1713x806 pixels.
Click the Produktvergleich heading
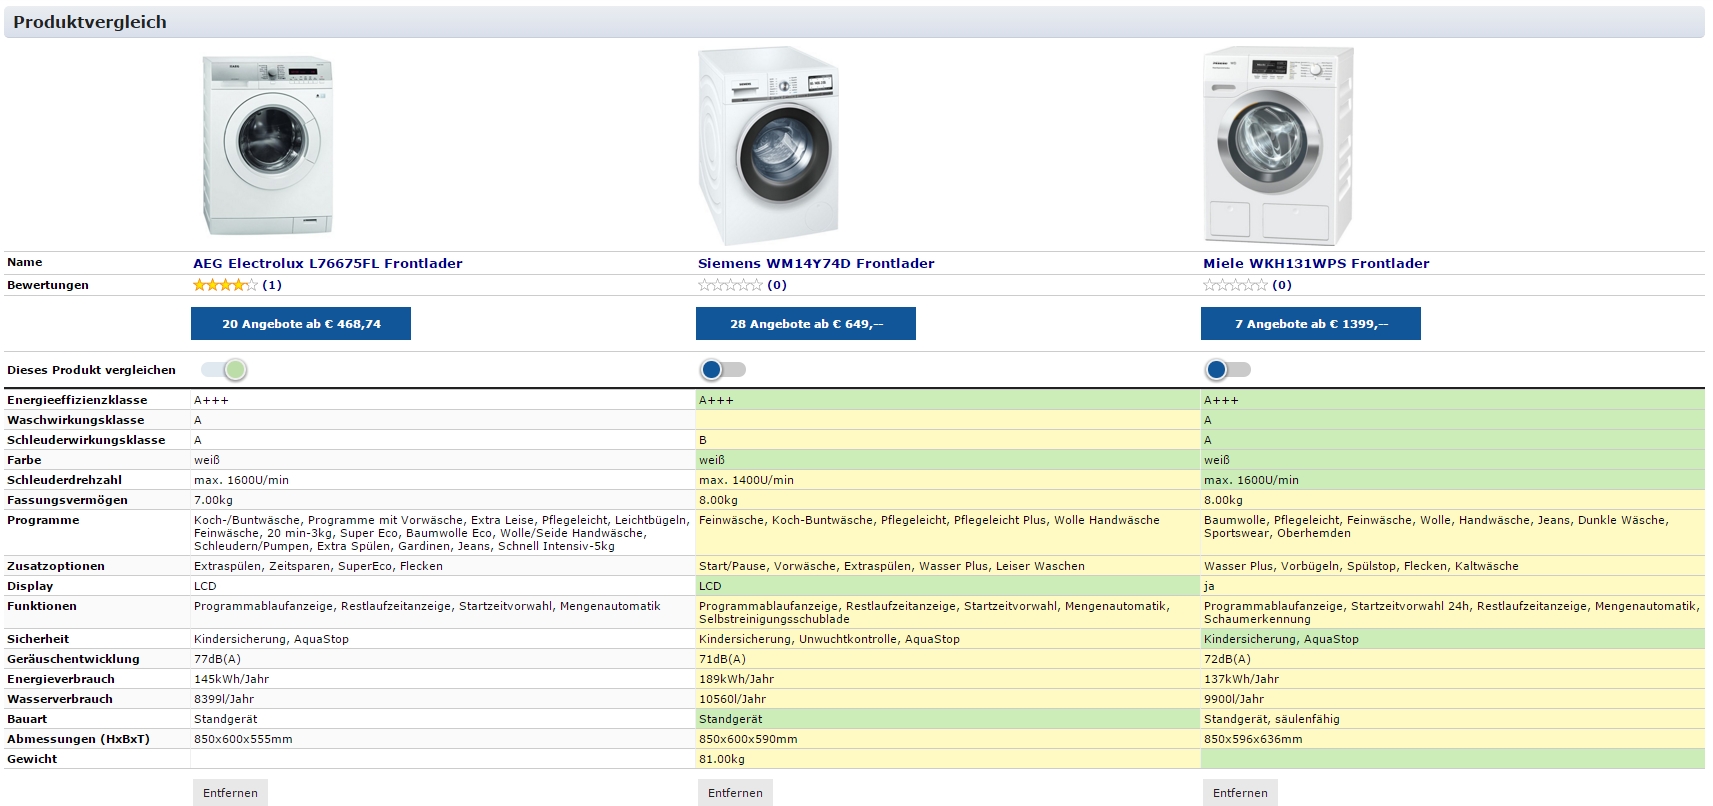tap(90, 22)
